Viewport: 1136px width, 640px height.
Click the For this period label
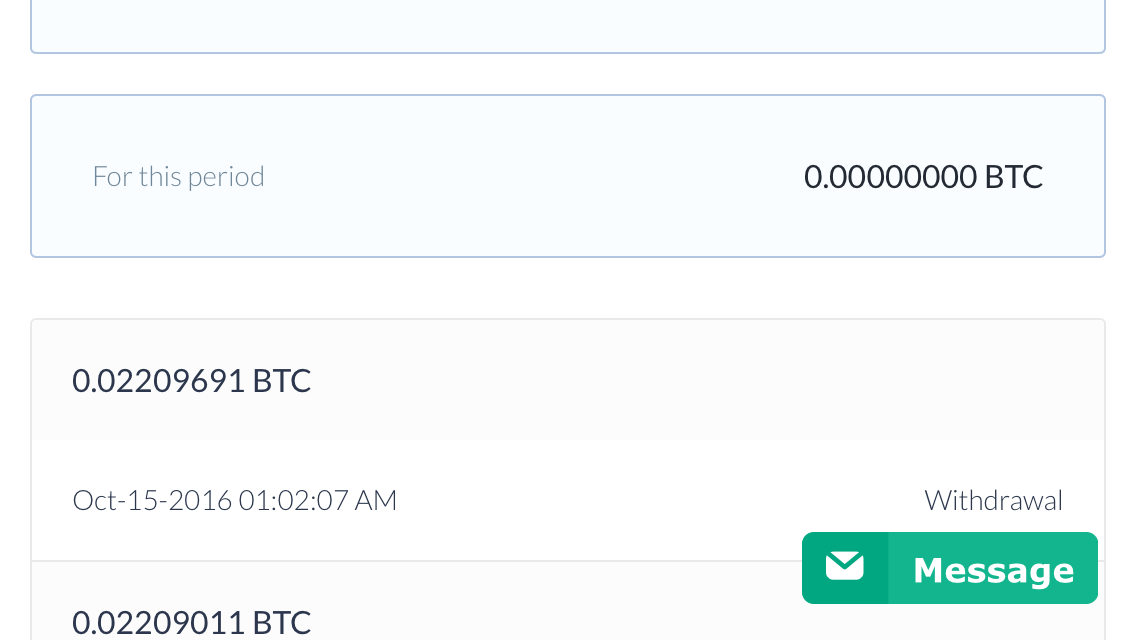[x=178, y=176]
